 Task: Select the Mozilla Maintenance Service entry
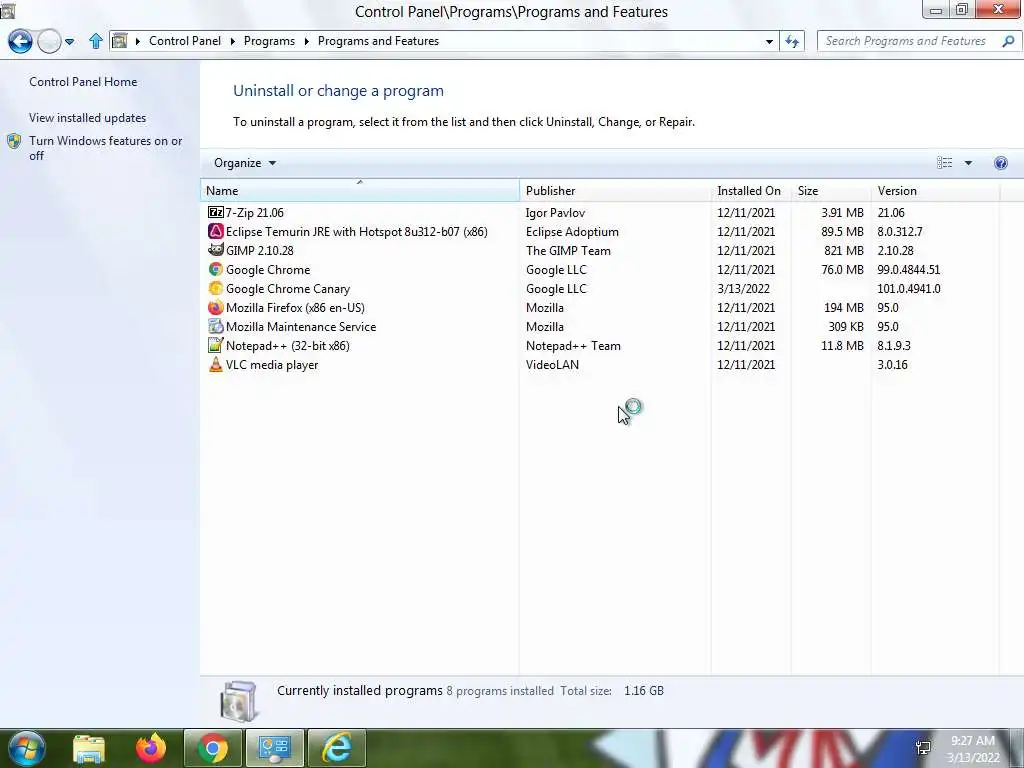point(301,327)
